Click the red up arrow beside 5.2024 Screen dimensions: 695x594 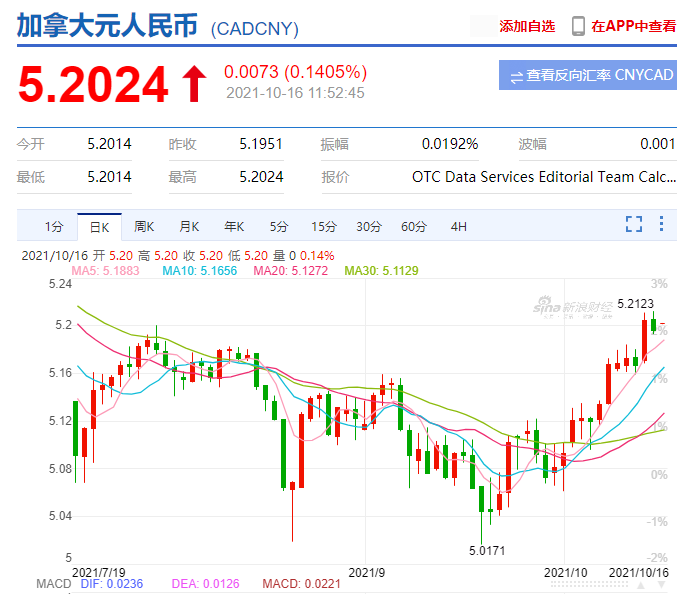[x=194, y=83]
